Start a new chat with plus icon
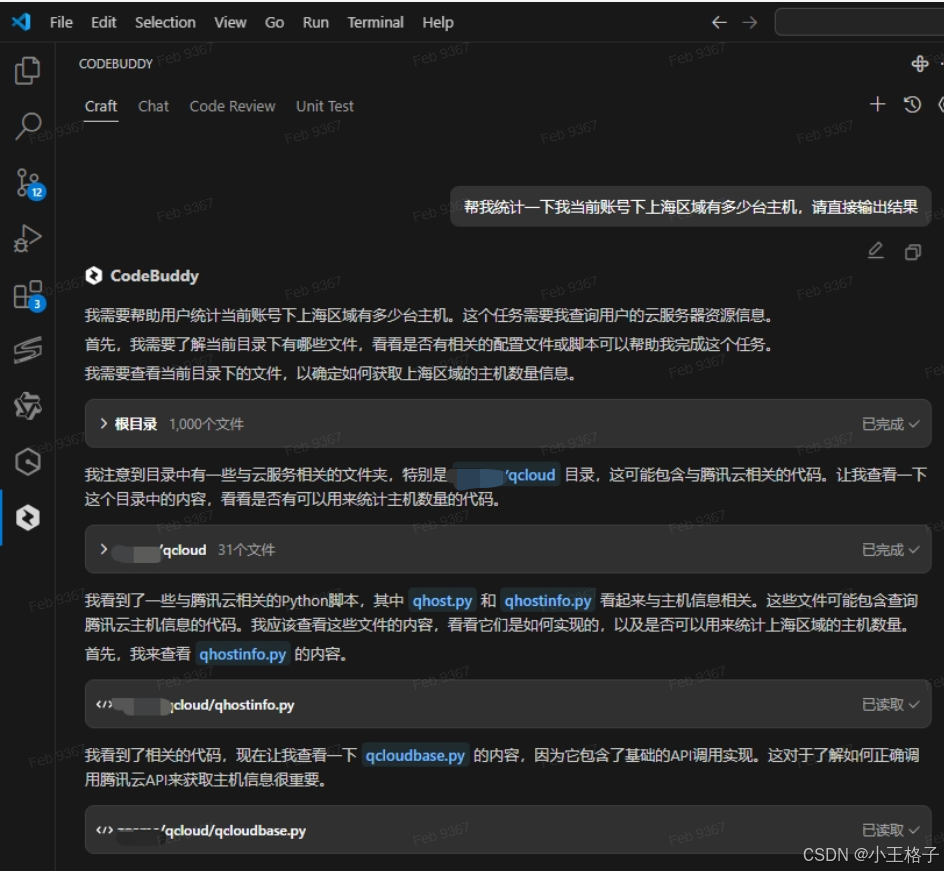The image size is (944, 871). point(877,104)
